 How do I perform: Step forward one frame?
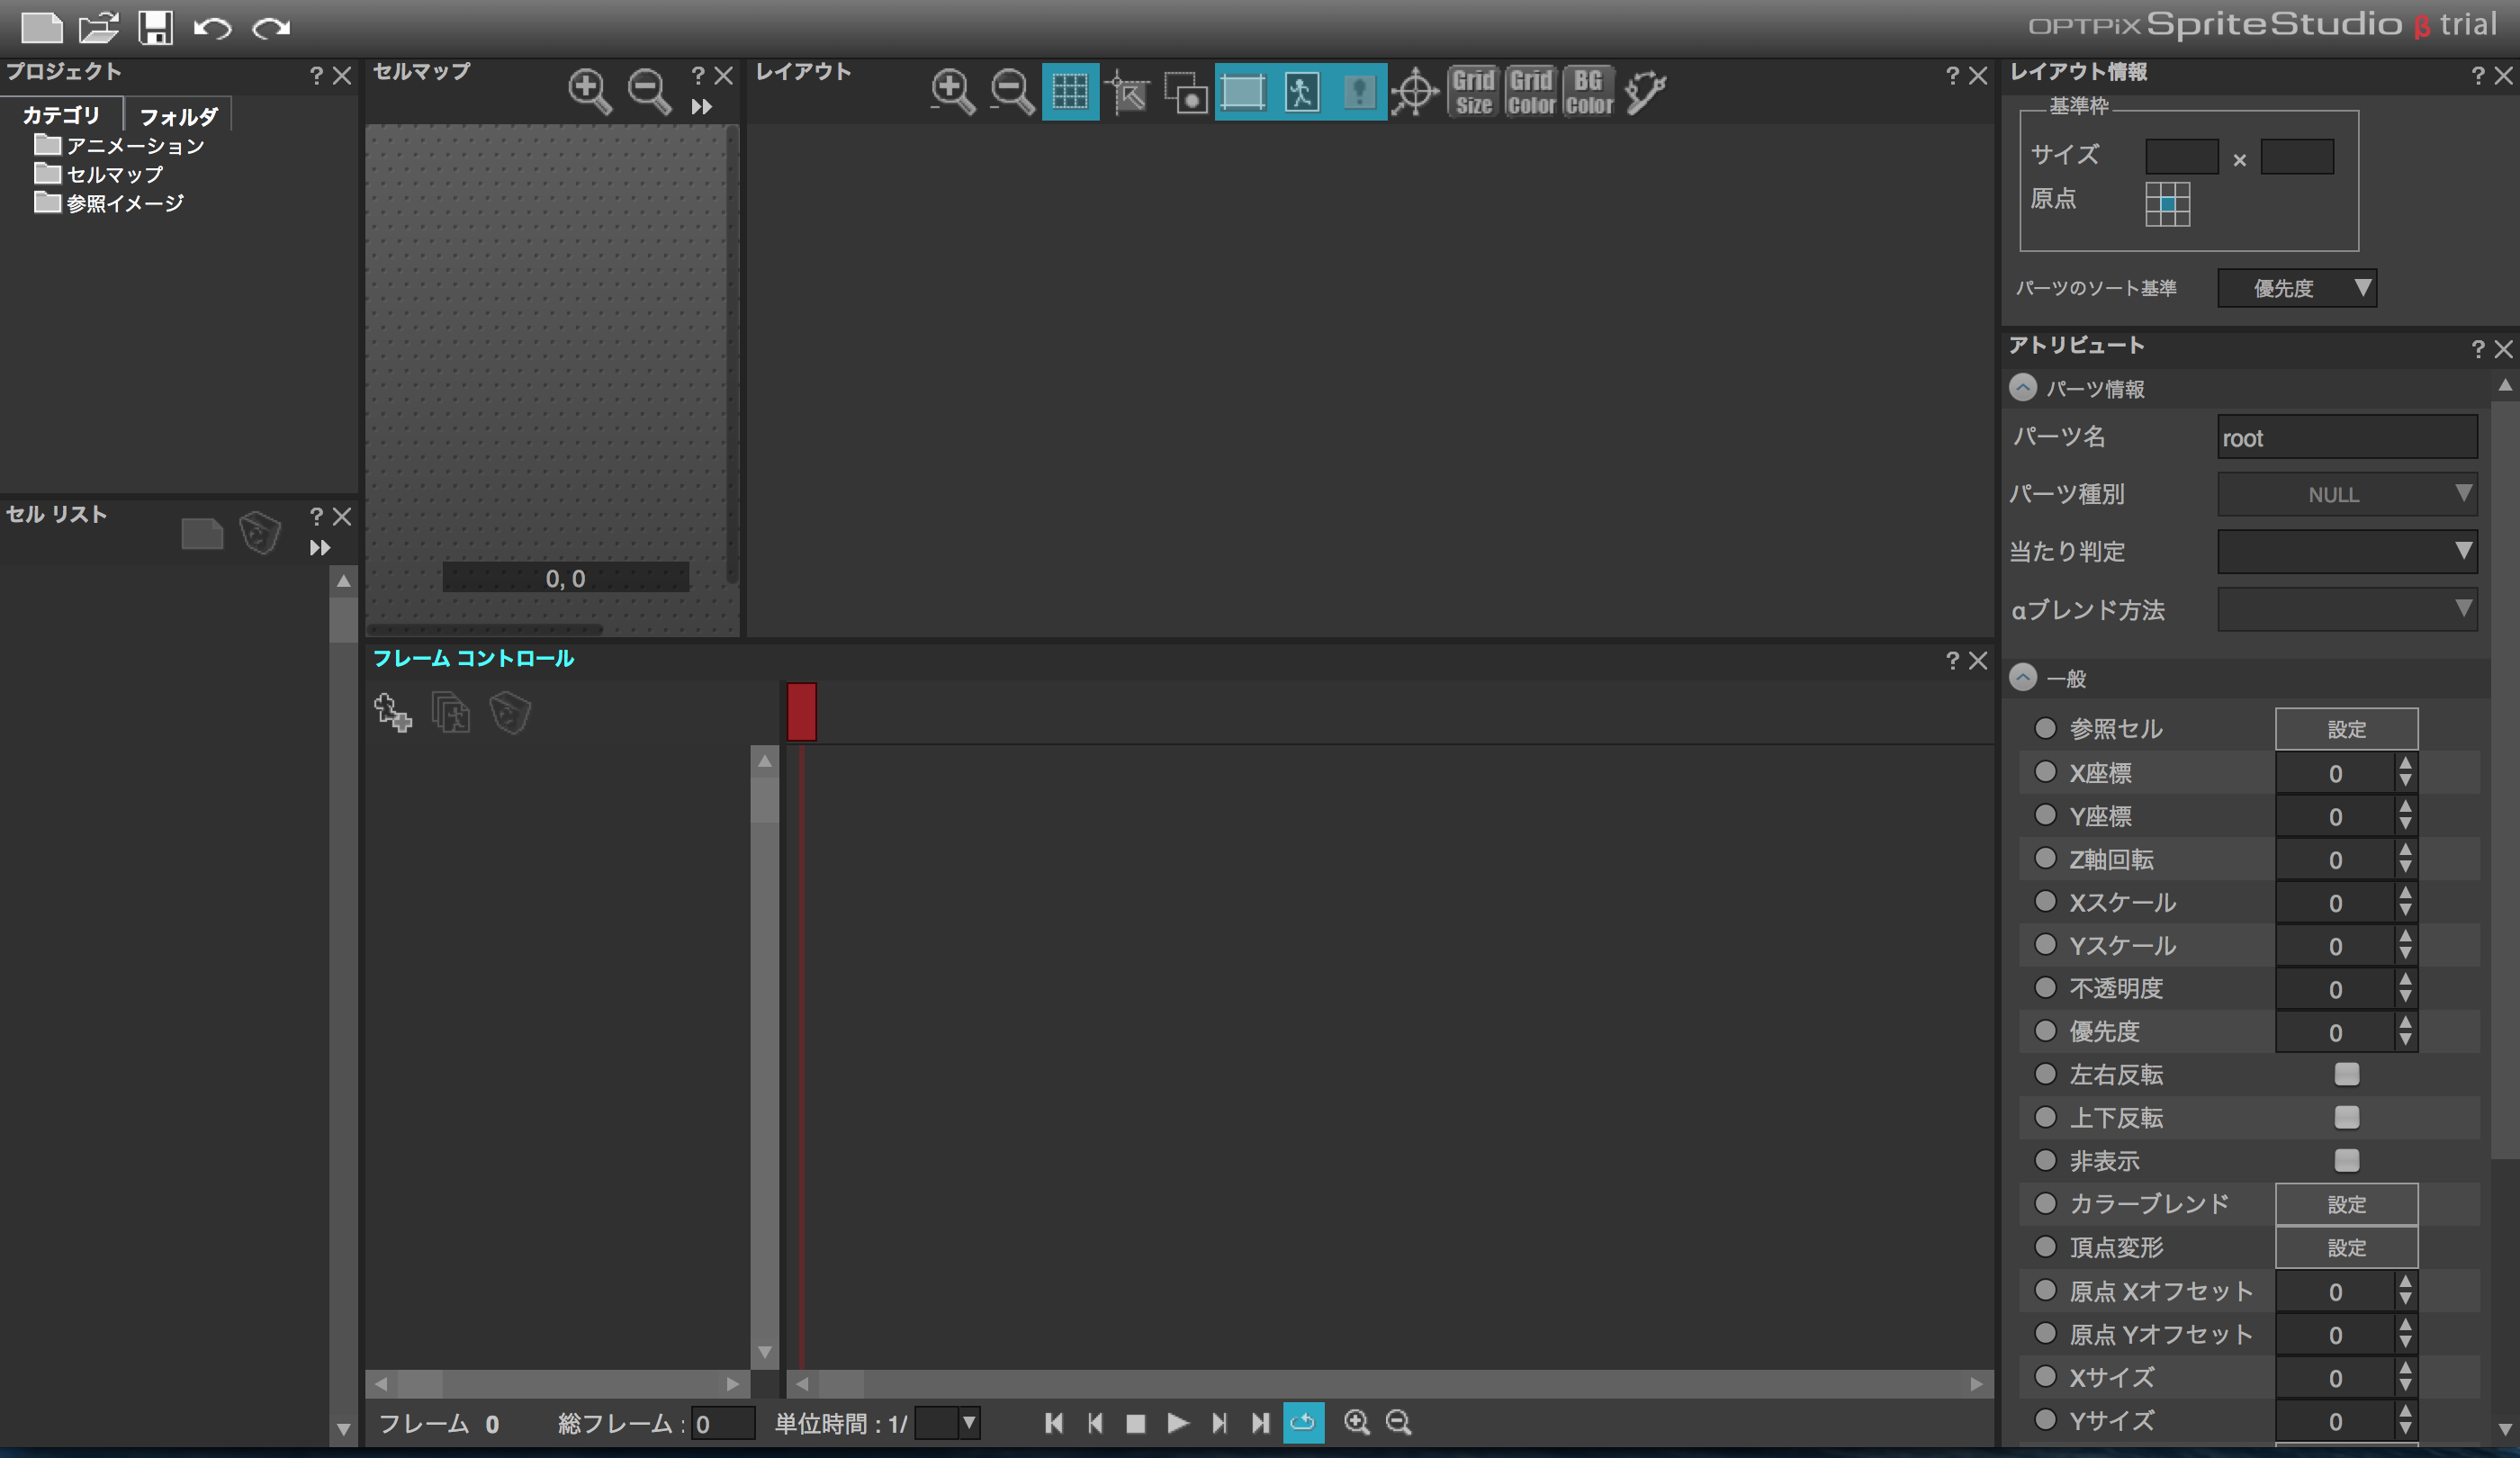tap(1219, 1423)
